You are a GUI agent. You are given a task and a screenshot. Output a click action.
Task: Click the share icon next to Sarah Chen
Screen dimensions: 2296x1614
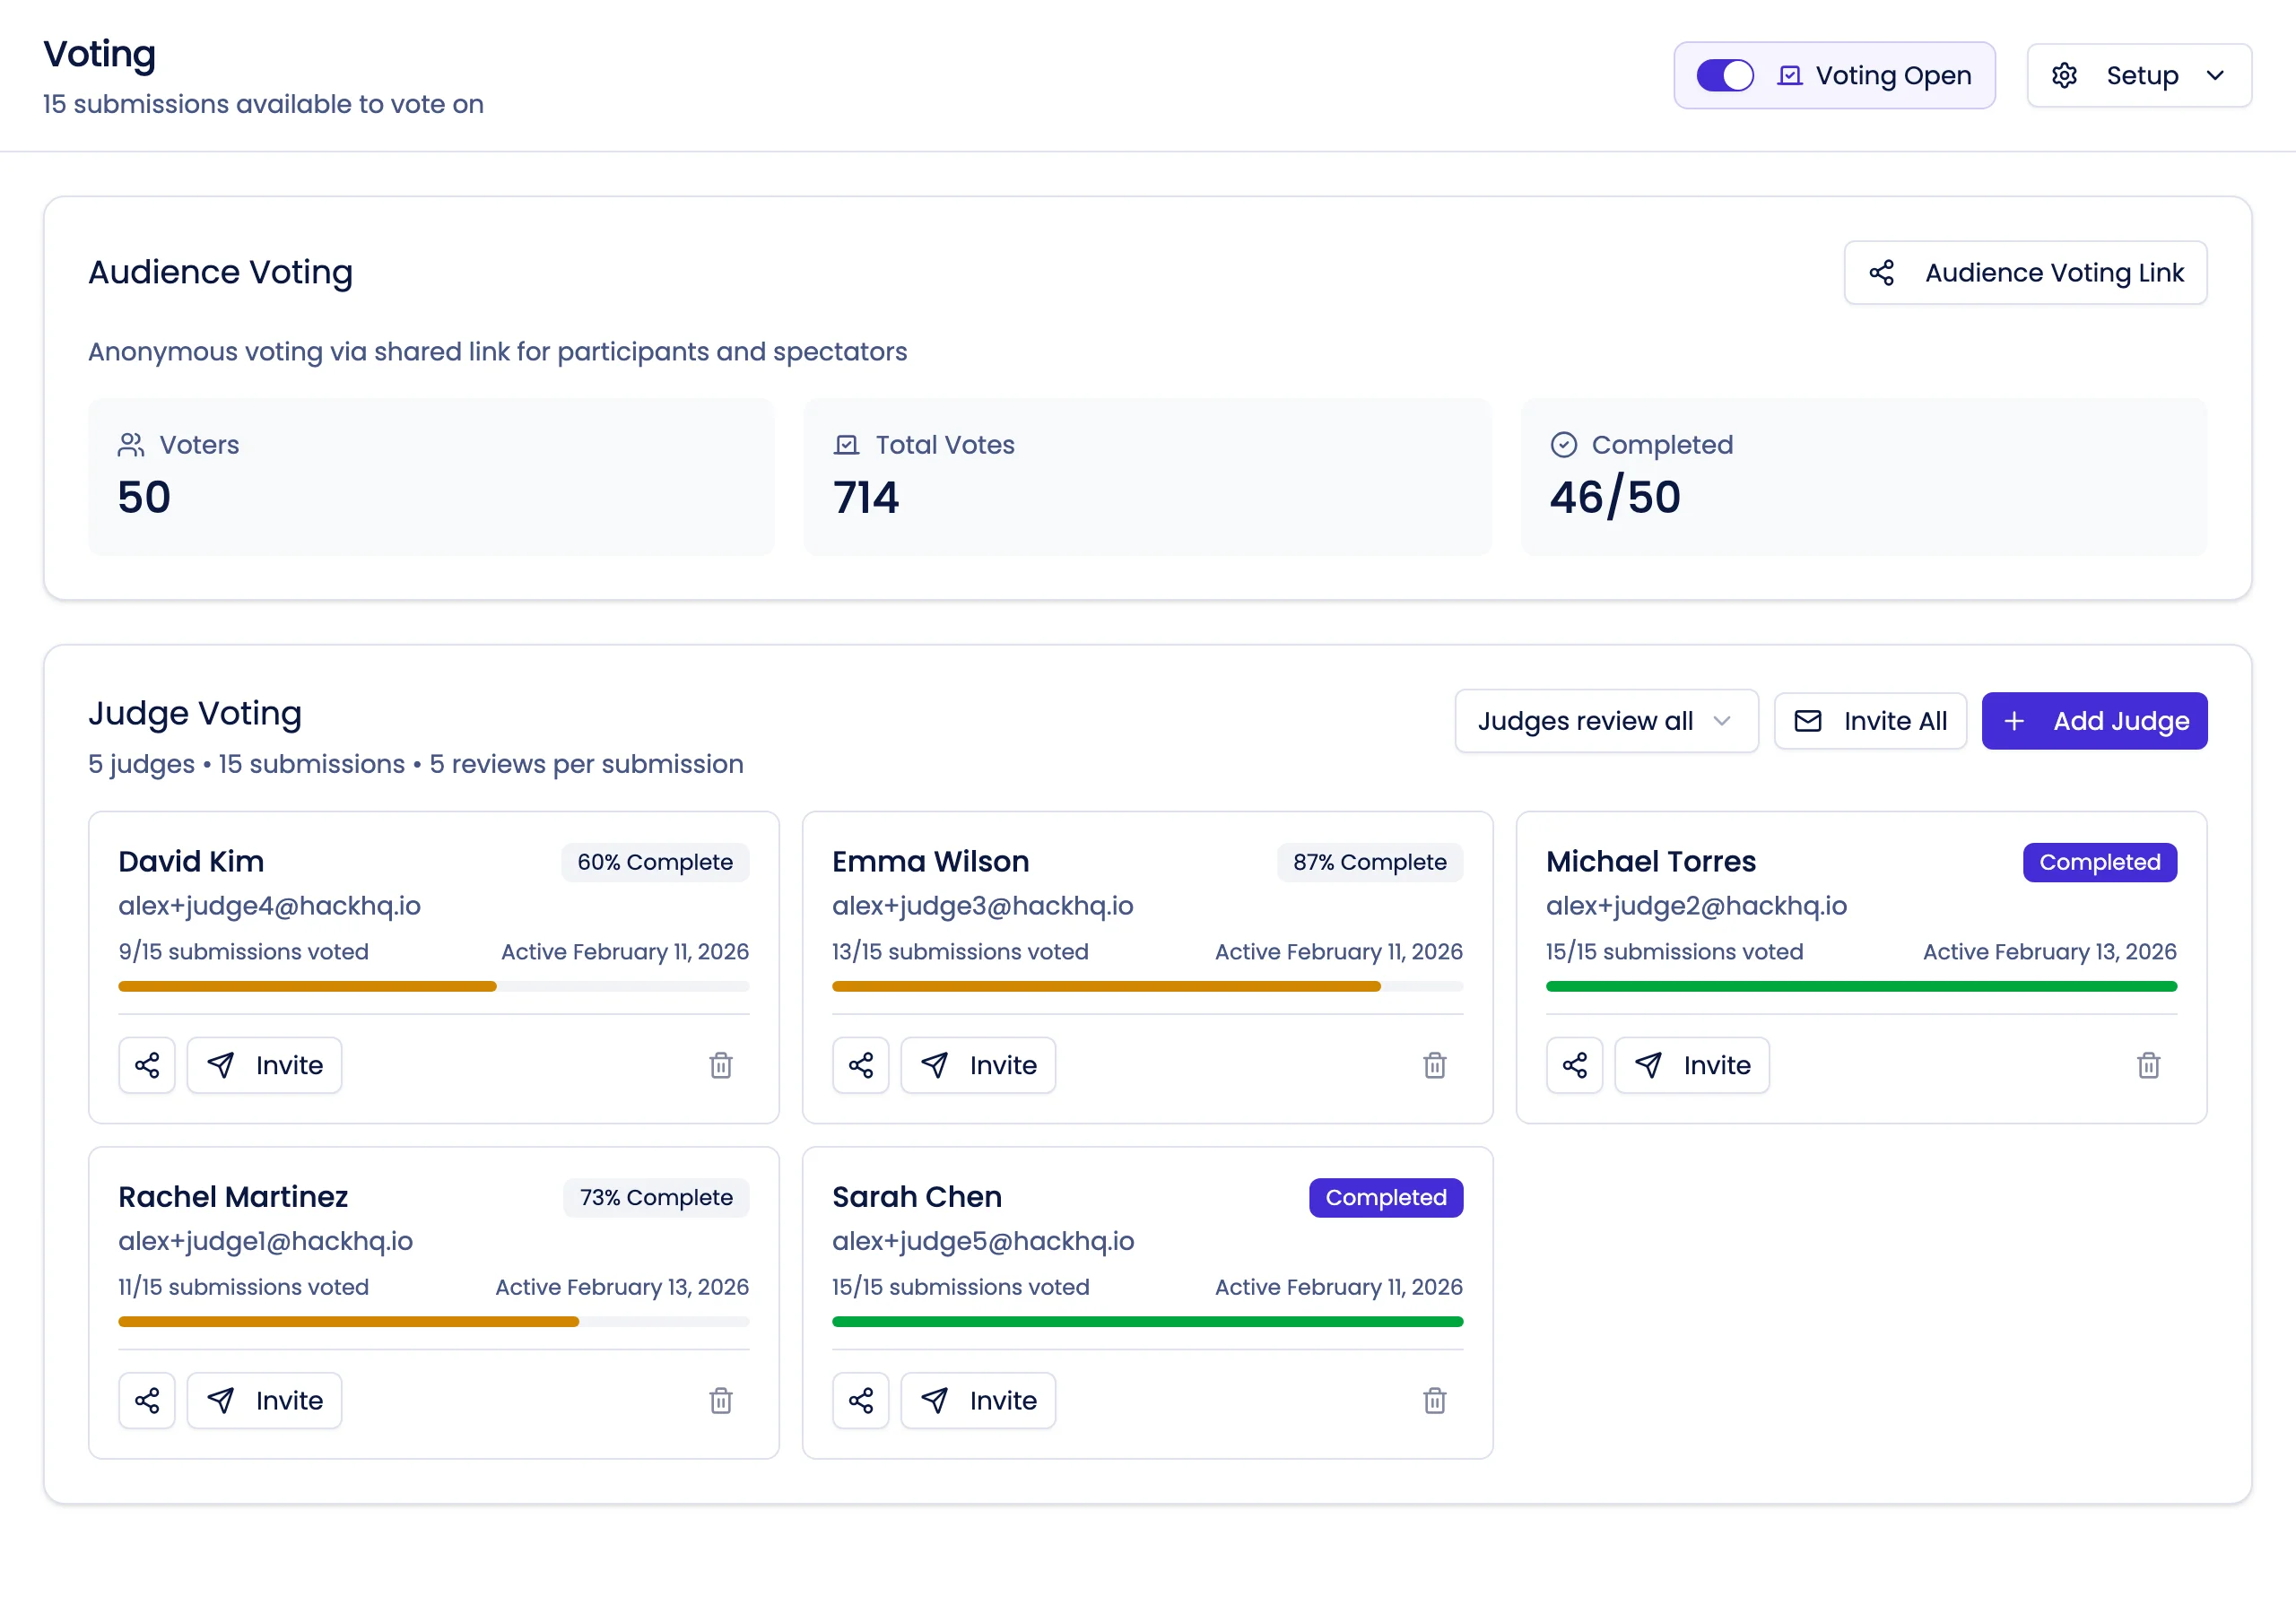point(860,1400)
